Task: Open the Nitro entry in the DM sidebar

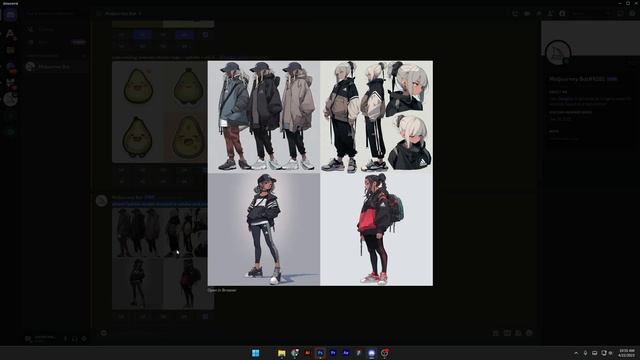Action: tap(55, 42)
